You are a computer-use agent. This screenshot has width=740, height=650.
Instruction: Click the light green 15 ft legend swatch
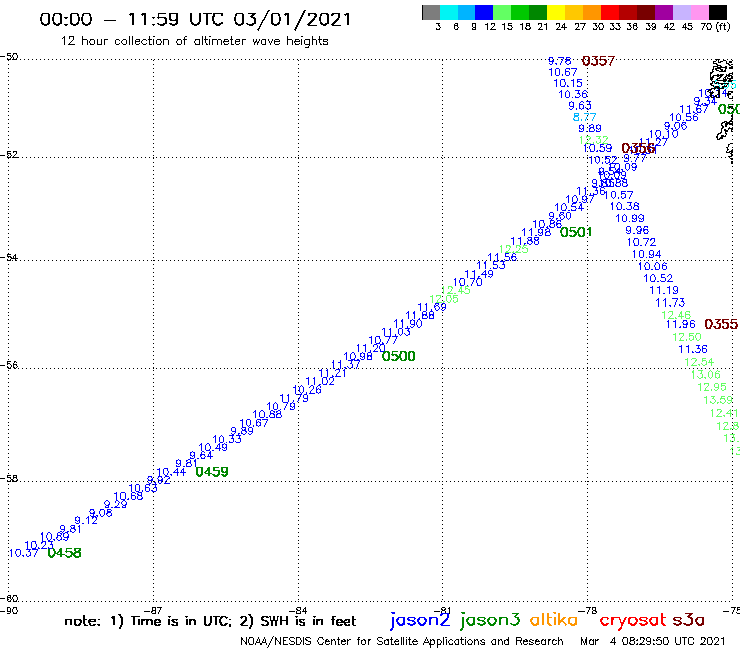[503, 12]
